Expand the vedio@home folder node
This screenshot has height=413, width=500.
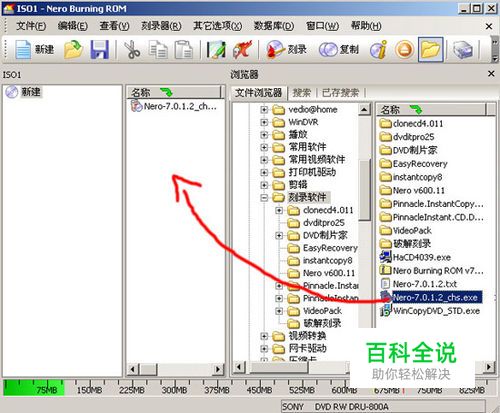[x=264, y=110]
